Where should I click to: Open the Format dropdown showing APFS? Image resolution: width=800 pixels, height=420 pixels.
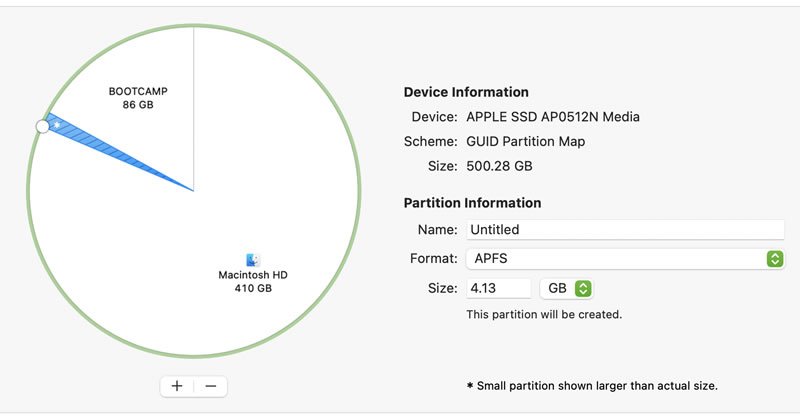[625, 259]
